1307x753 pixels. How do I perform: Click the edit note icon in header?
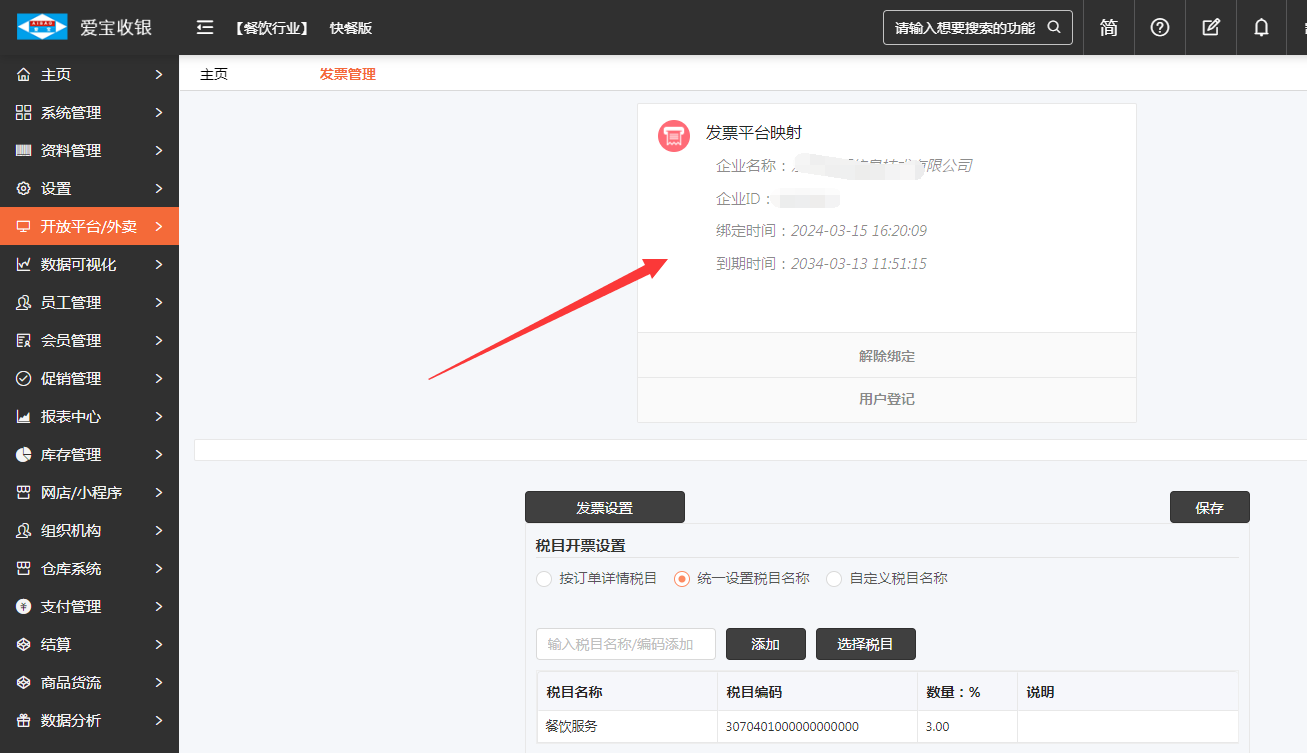[x=1211, y=27]
